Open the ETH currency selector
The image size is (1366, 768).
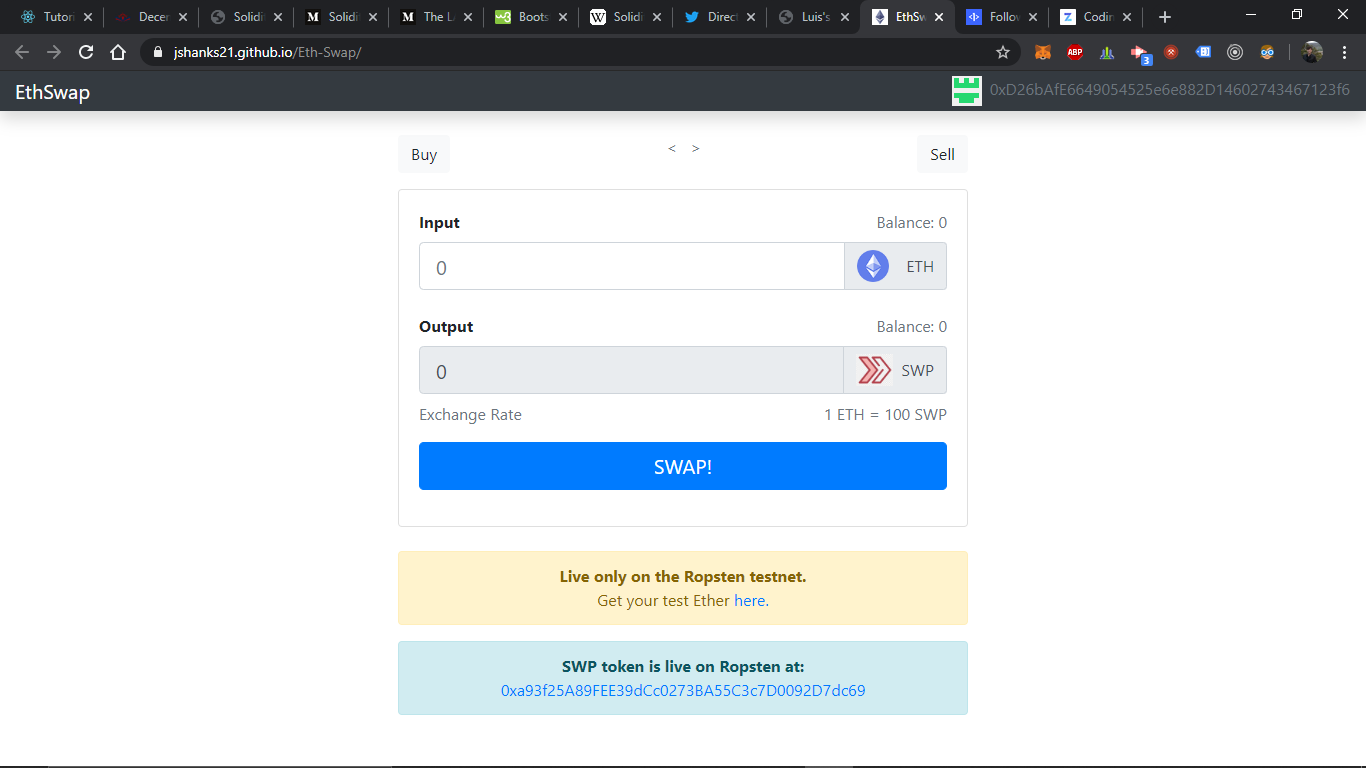pos(895,265)
